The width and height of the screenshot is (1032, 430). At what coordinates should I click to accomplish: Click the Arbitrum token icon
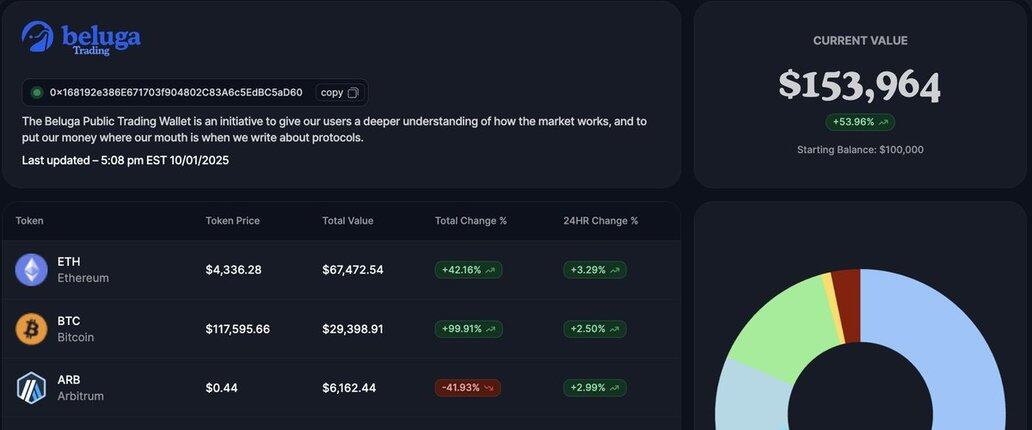click(x=32, y=387)
